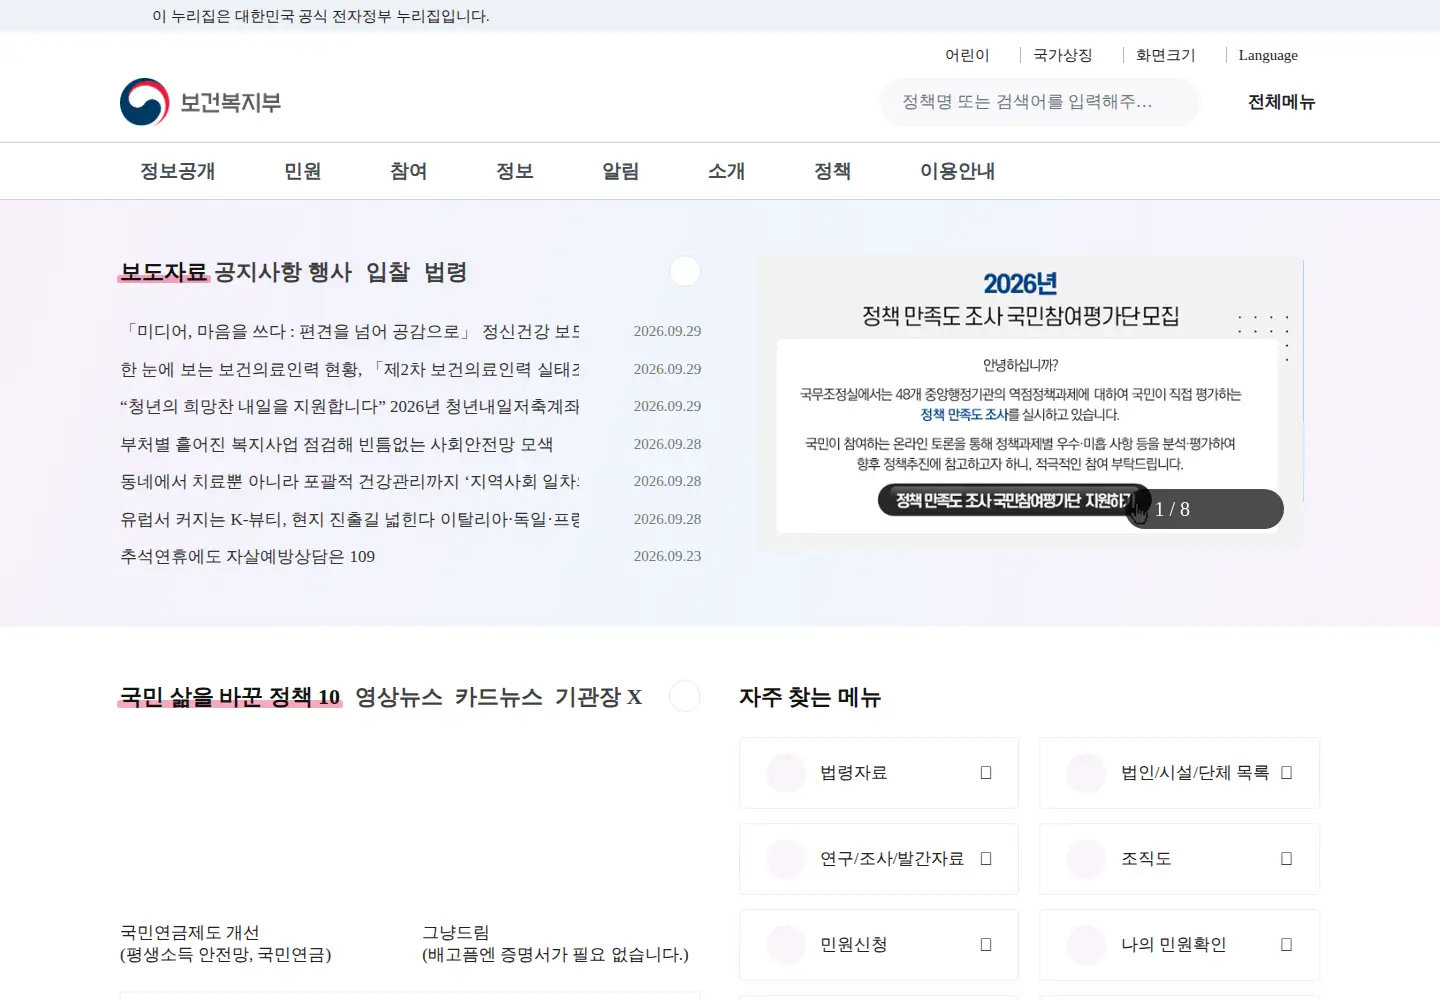
Task: Click the round icon in 법인/시설/단체 목록 card
Action: coord(1086,773)
